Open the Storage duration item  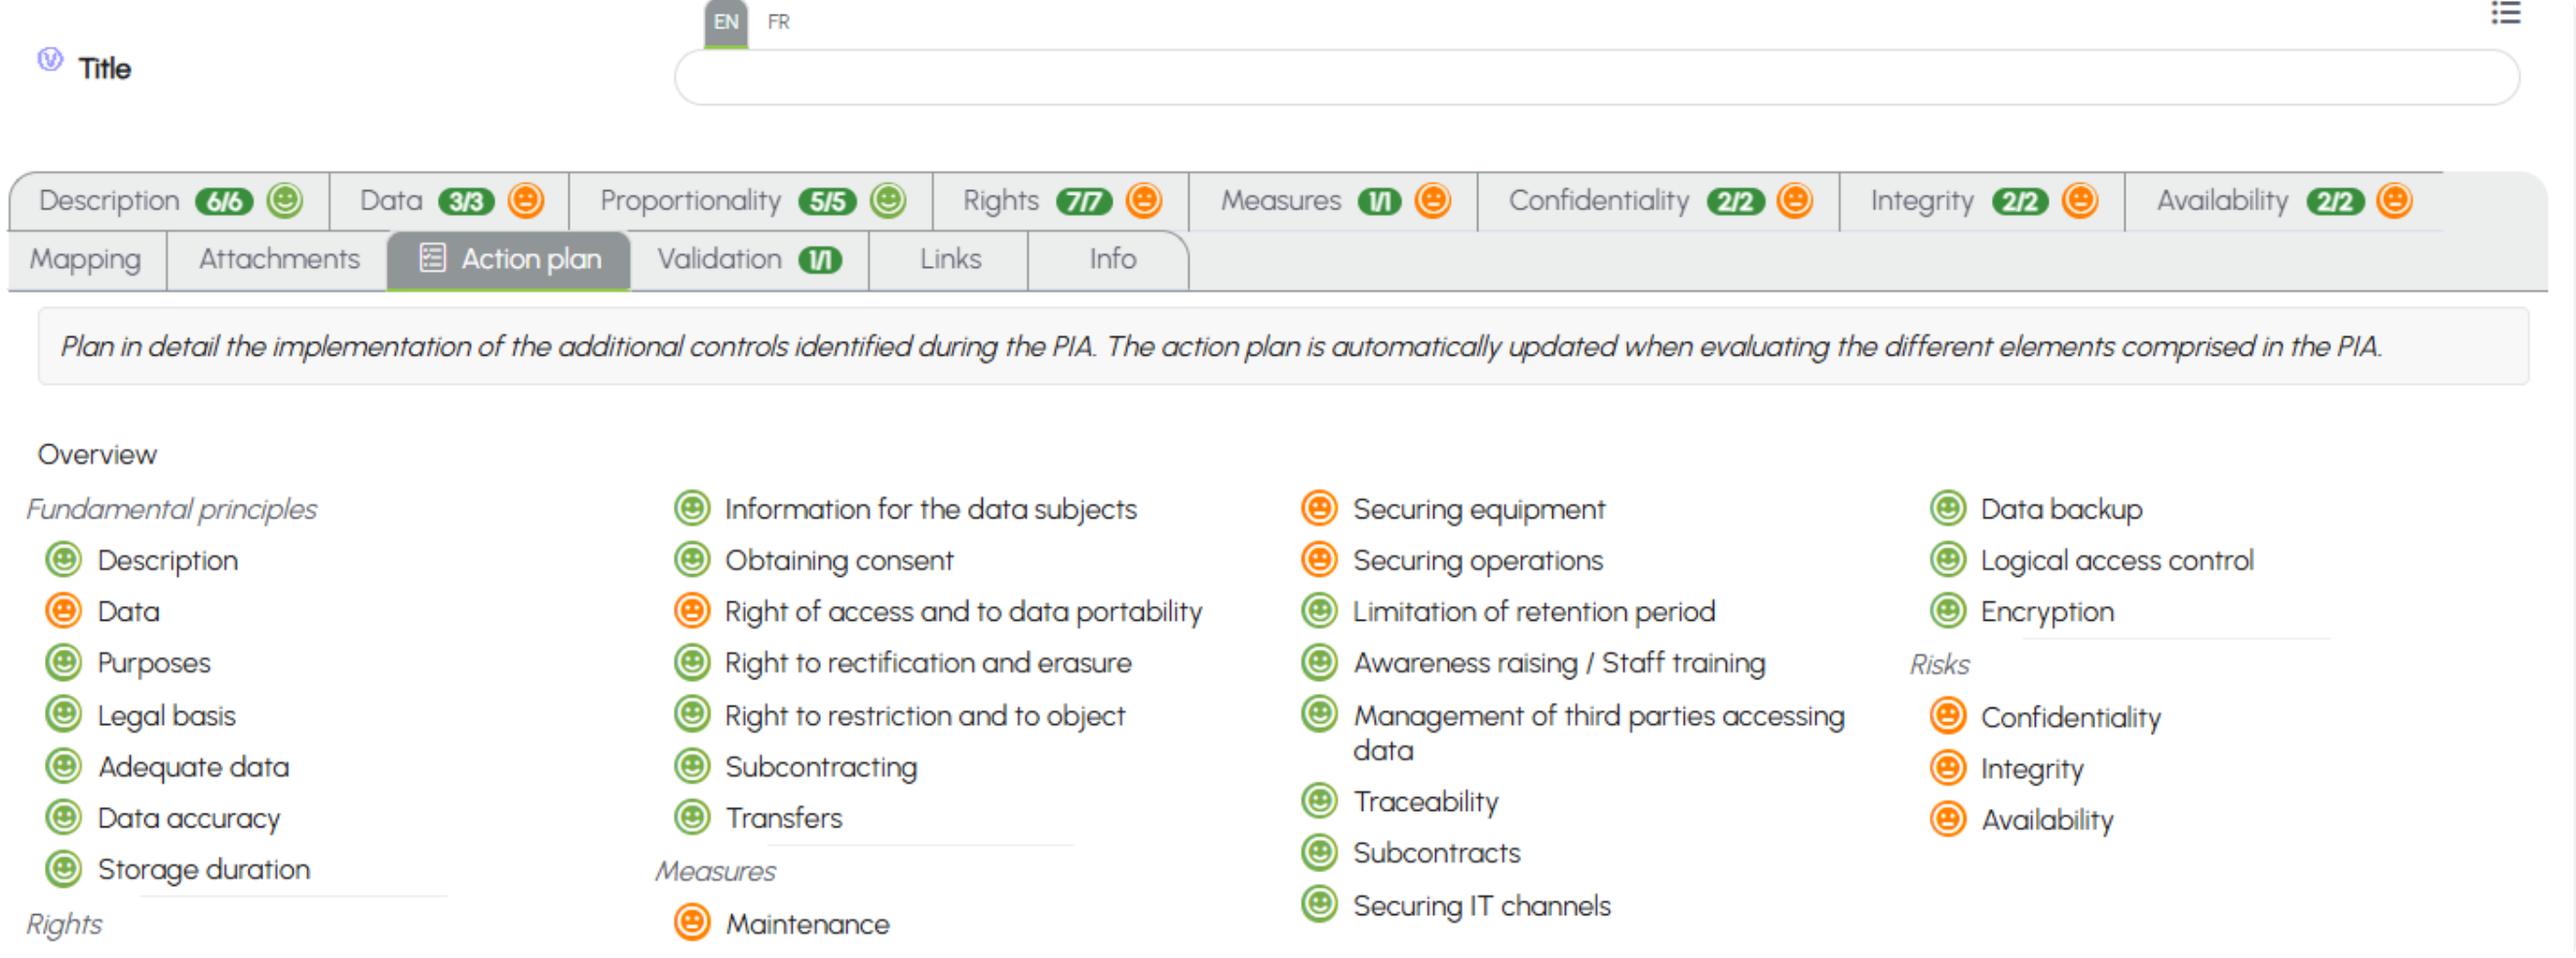click(x=204, y=869)
